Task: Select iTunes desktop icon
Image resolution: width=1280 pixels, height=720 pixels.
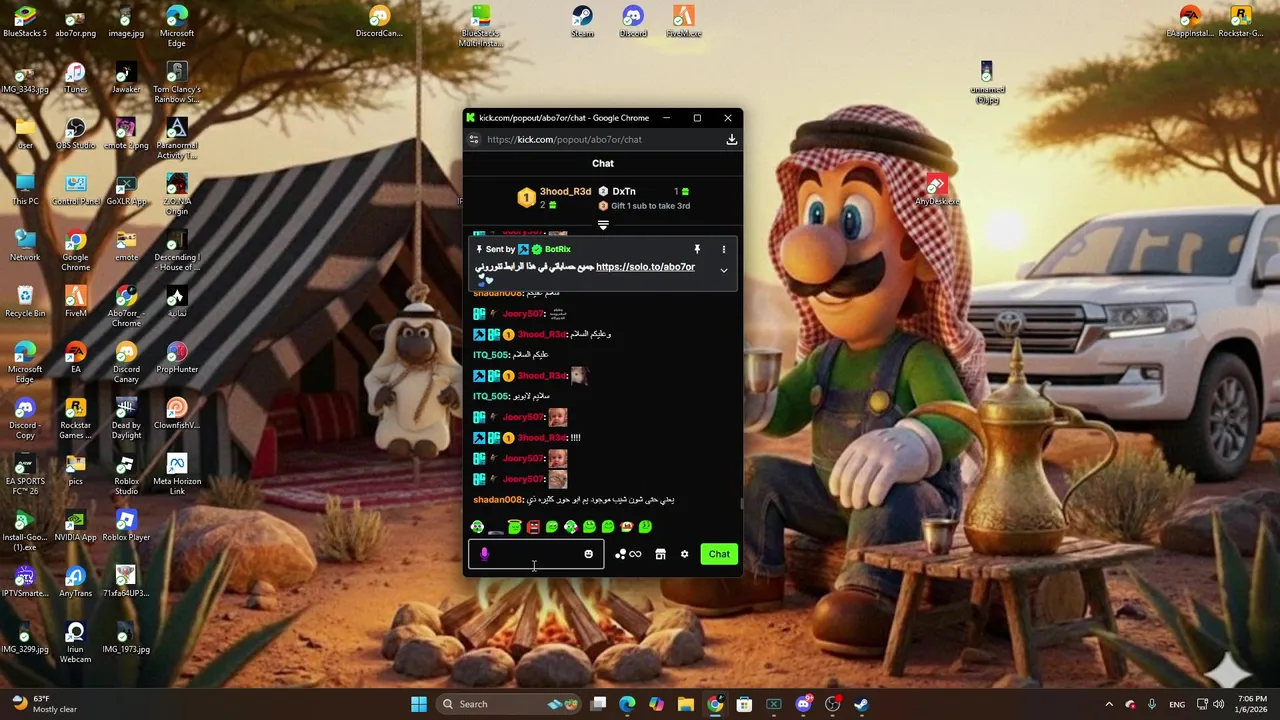Action: click(76, 78)
